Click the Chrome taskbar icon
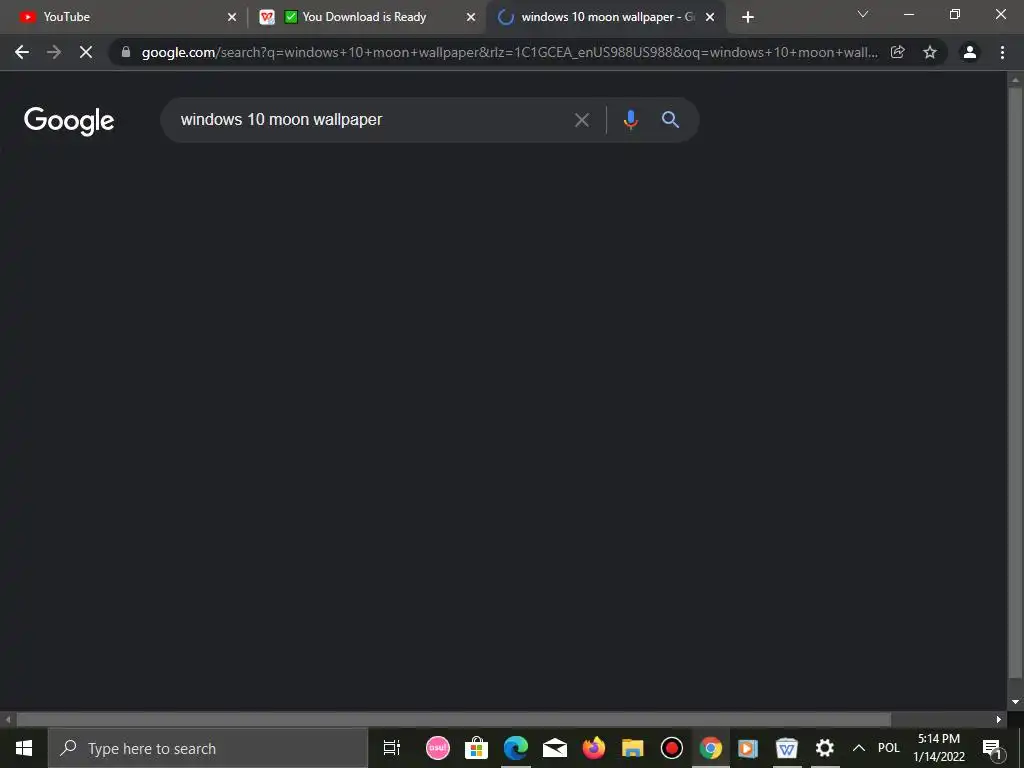This screenshot has height=768, width=1024. (x=711, y=748)
